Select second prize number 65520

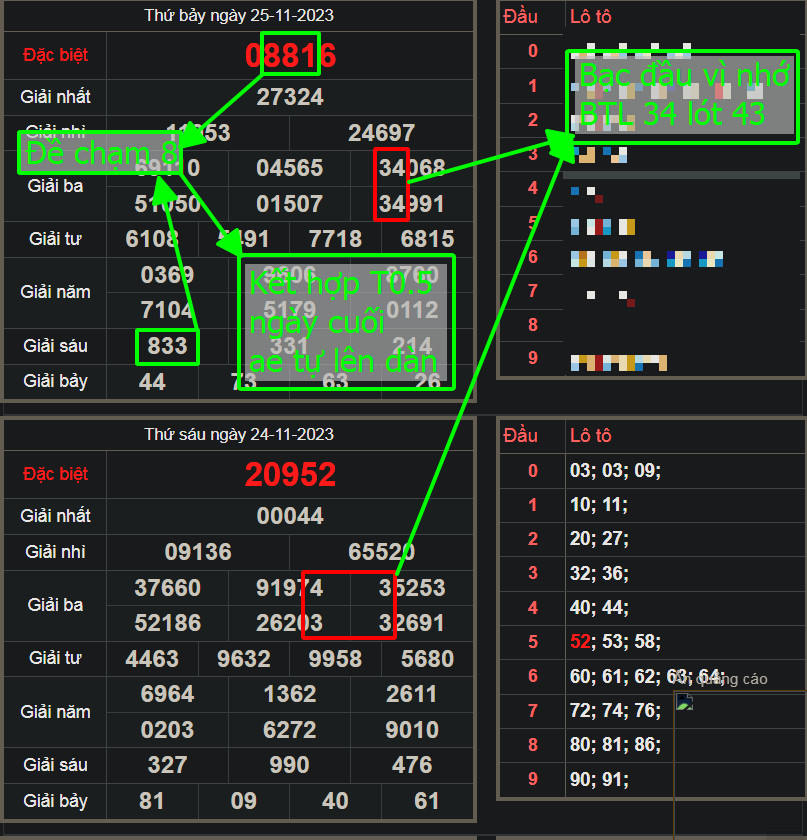[x=381, y=552]
